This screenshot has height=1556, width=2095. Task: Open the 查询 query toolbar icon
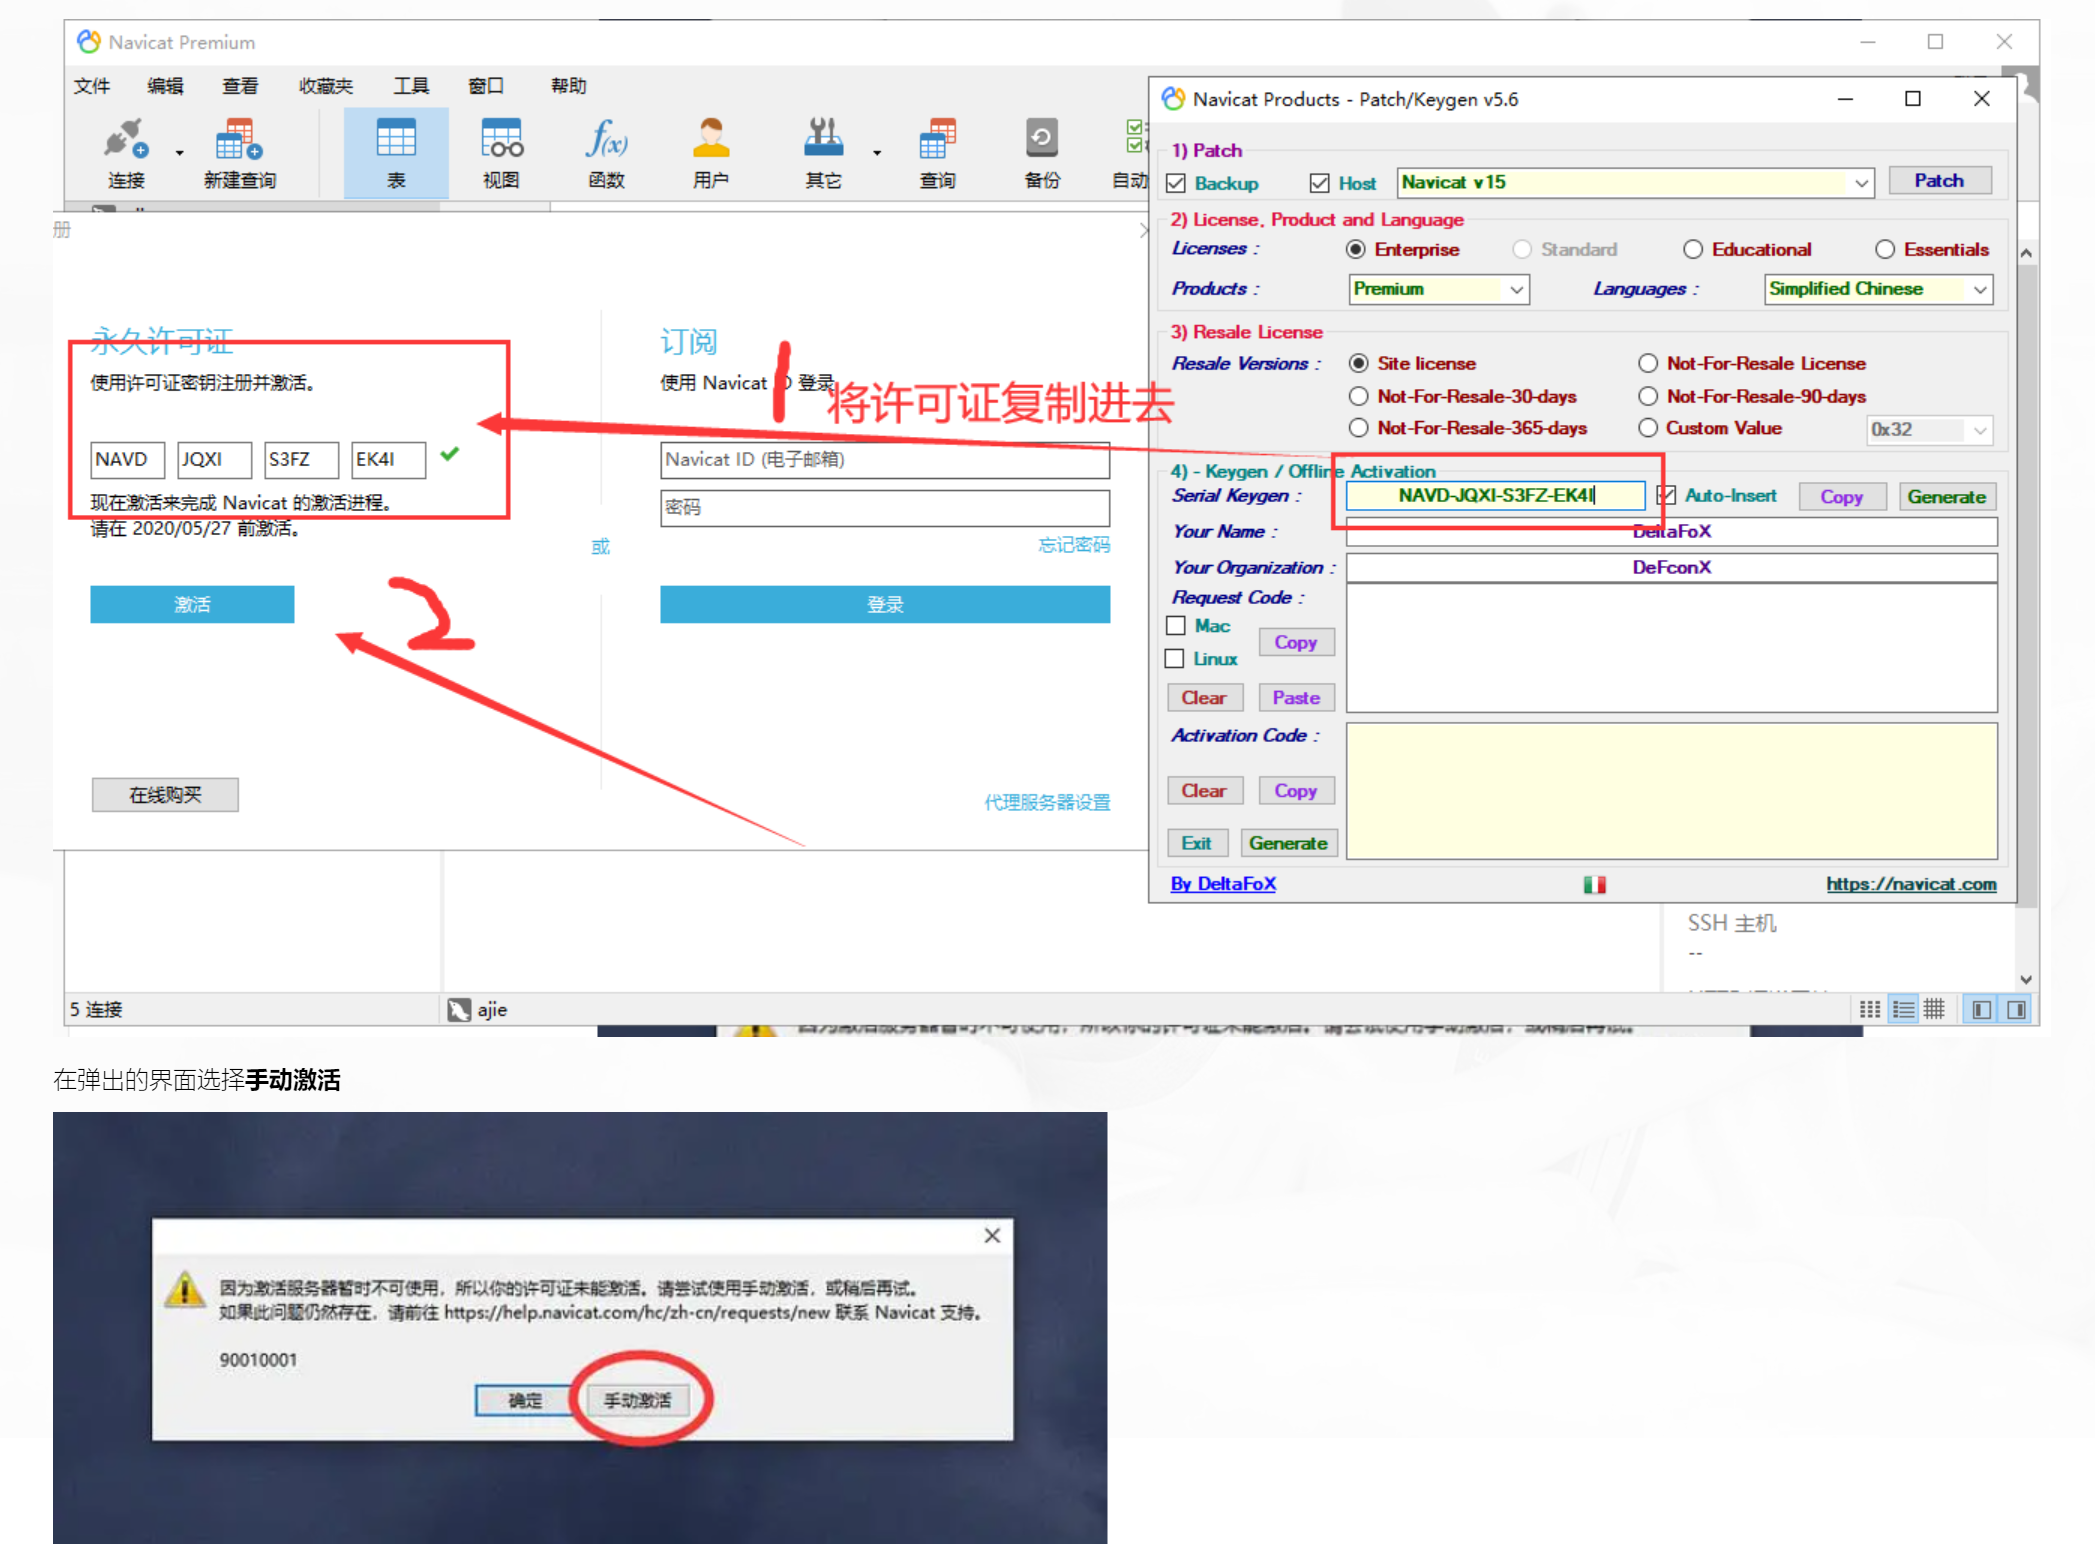938,152
